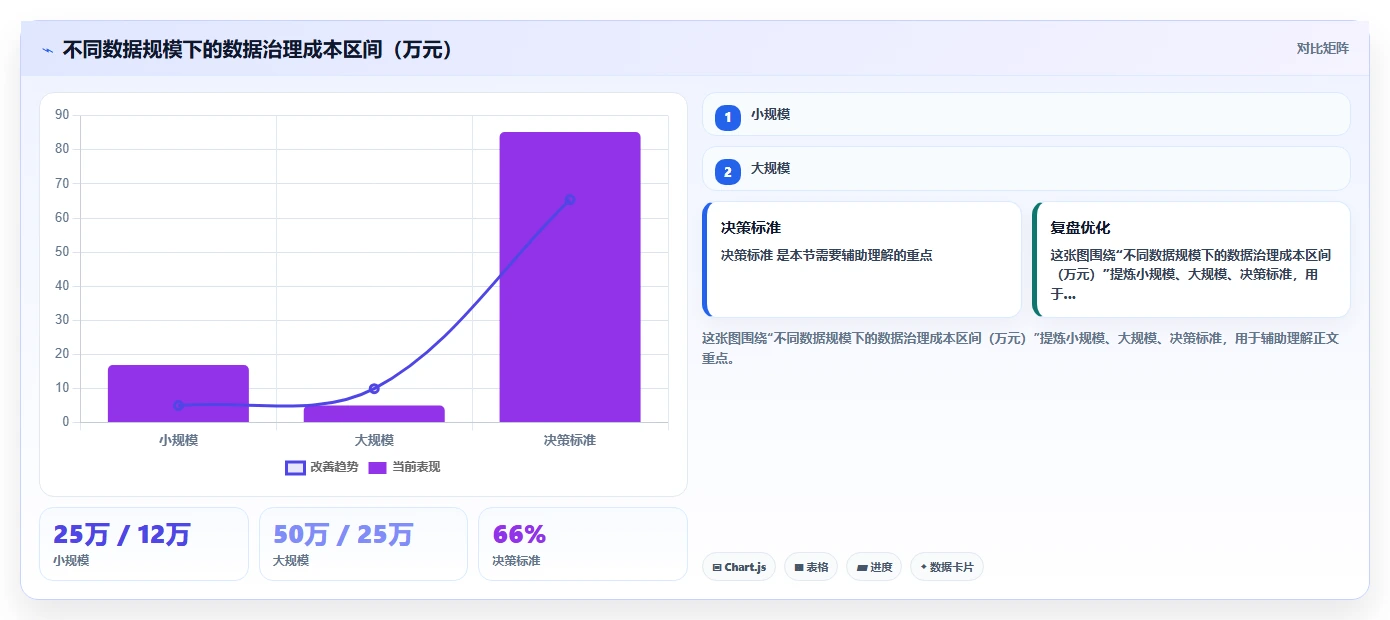This screenshot has width=1390, height=620.
Task: Click the 对比矩阵 label in header
Action: pyautogui.click(x=1322, y=48)
